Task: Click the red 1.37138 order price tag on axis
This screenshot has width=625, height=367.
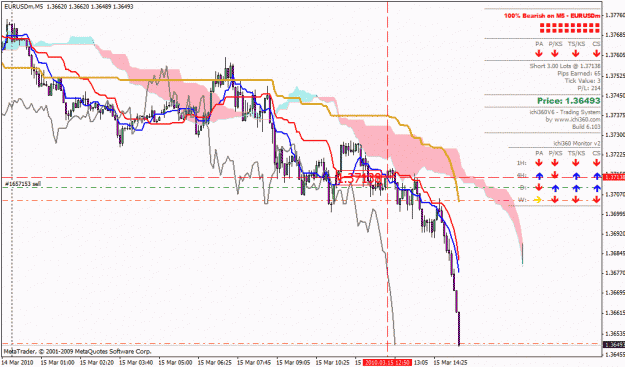Action: (x=614, y=177)
